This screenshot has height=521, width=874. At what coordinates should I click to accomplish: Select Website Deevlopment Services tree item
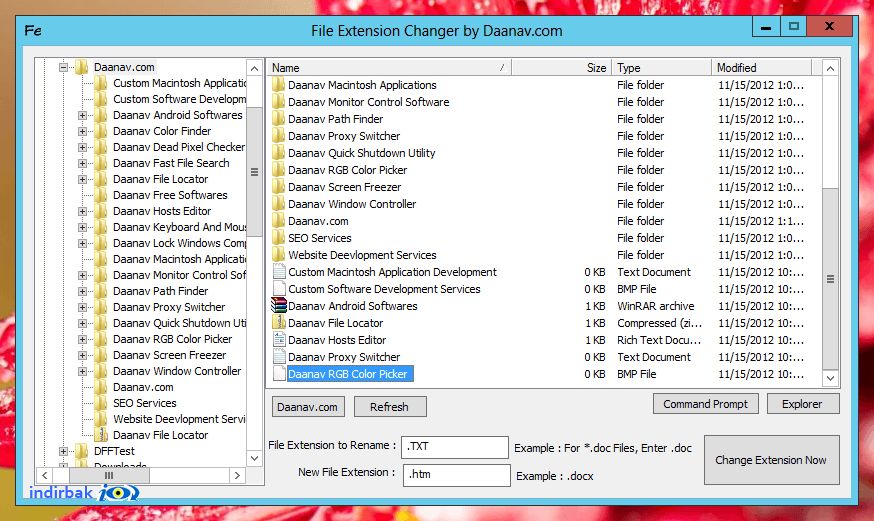[x=179, y=419]
